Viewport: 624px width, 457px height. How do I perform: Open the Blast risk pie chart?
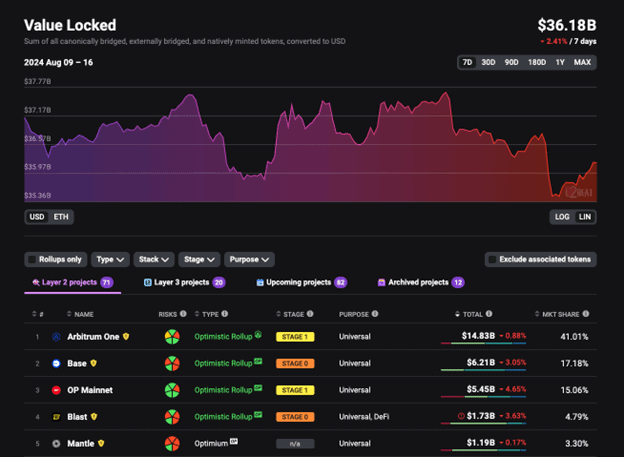tap(172, 417)
